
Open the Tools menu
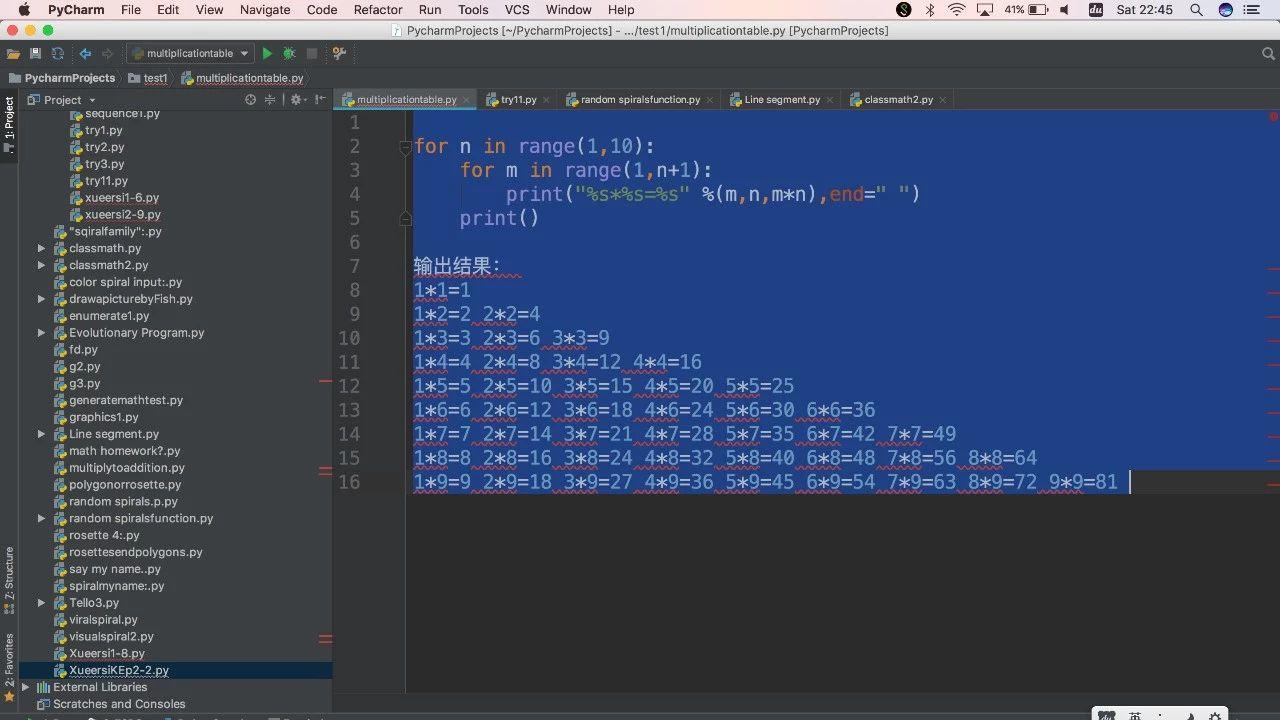[x=473, y=10]
